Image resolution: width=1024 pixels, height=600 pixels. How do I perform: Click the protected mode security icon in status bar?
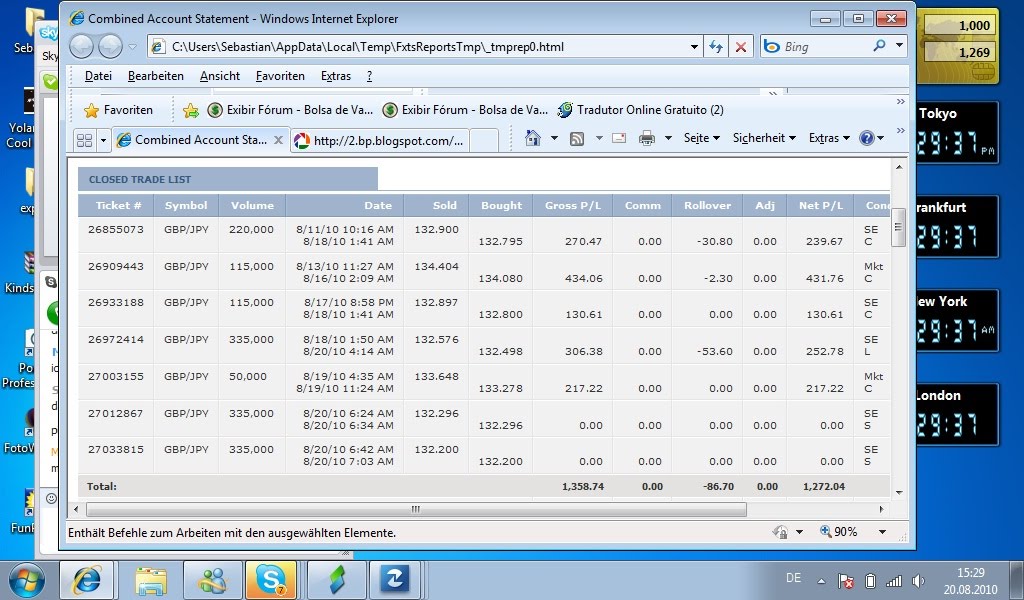(x=780, y=531)
